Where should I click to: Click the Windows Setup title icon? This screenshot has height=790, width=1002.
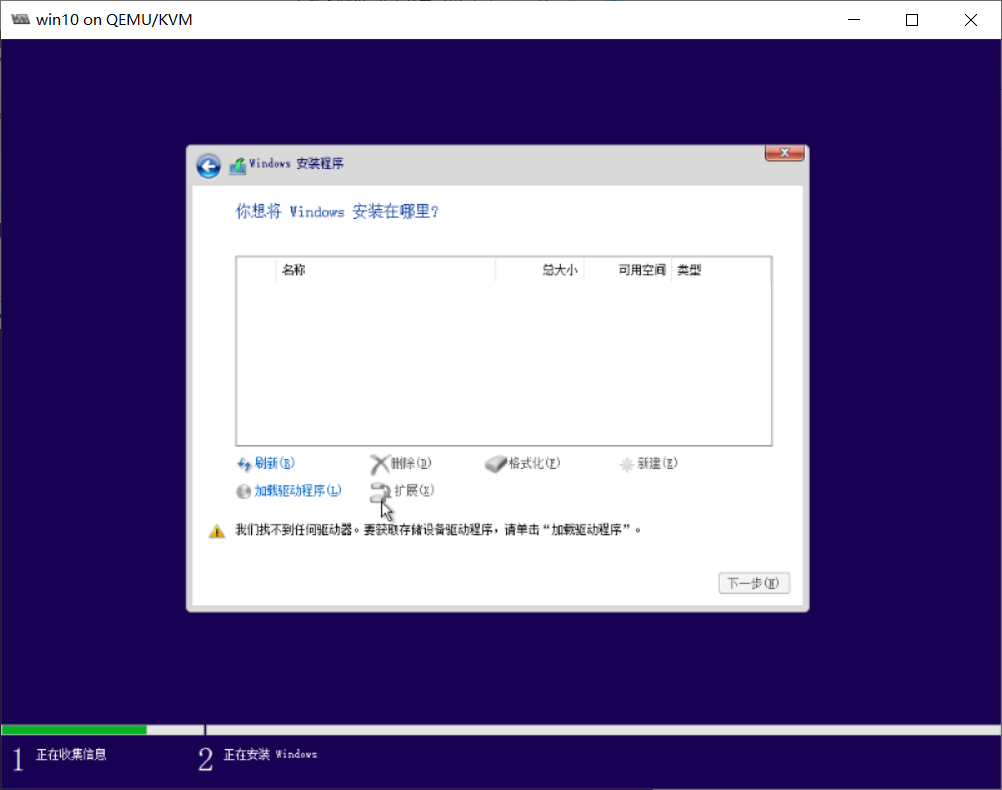pos(238,166)
